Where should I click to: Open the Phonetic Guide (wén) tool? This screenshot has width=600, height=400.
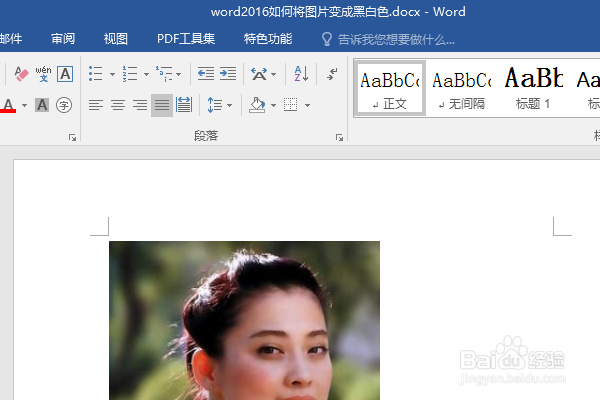click(x=43, y=73)
